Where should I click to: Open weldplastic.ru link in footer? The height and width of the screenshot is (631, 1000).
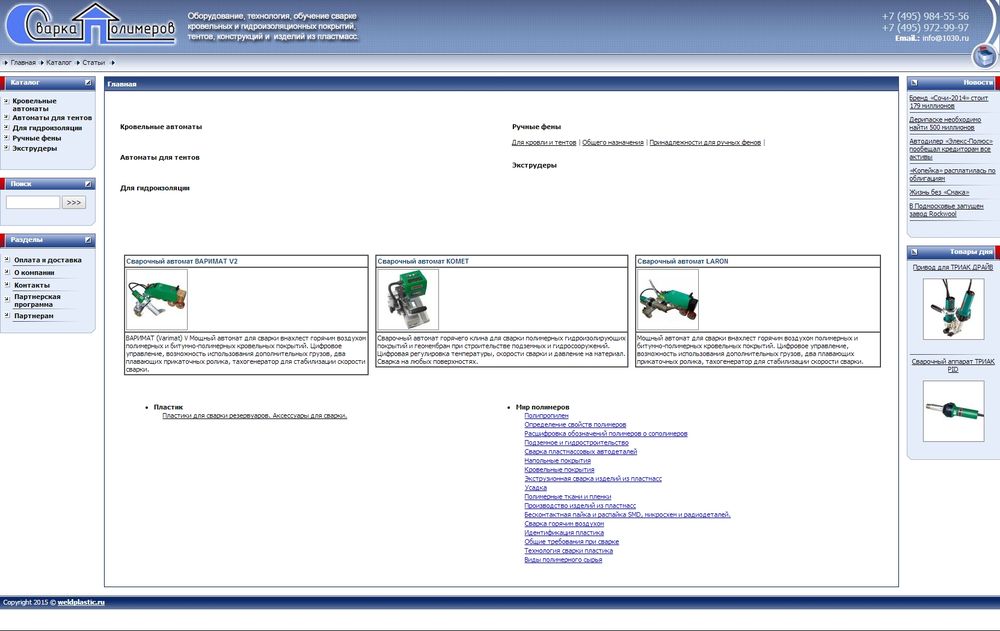tap(81, 602)
